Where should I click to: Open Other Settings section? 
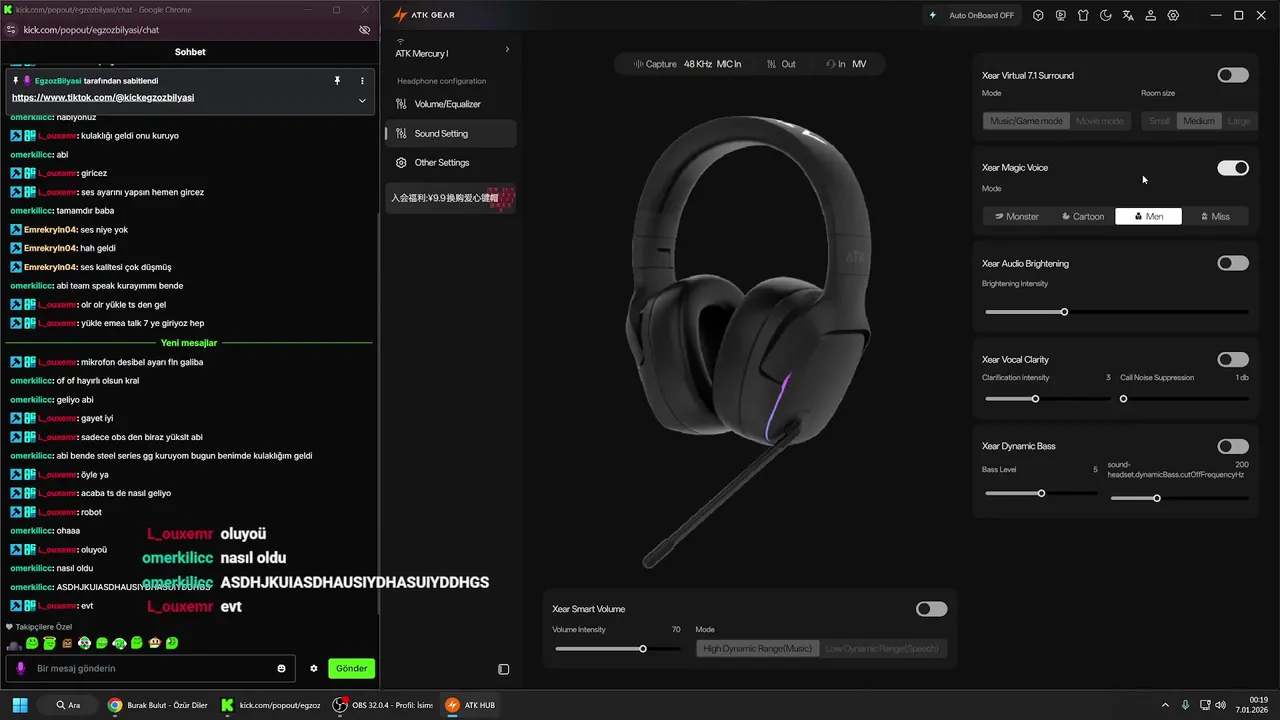click(x=450, y=162)
